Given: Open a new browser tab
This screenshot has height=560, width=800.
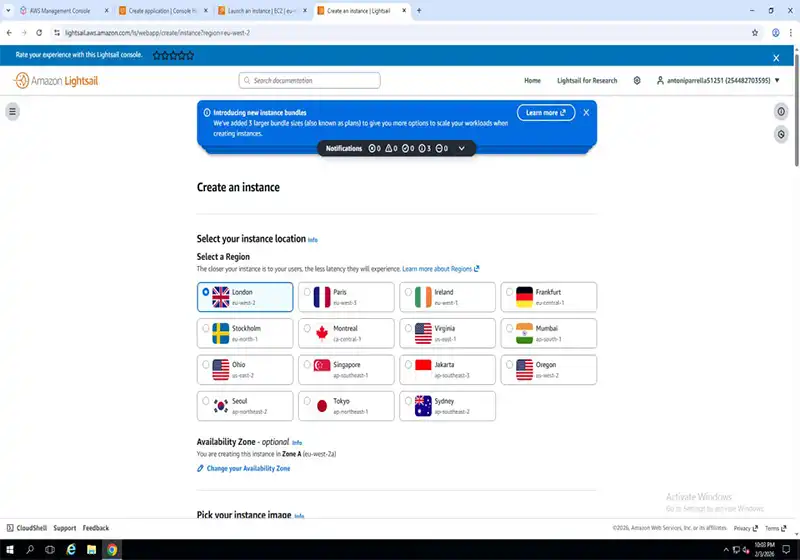Looking at the screenshot, I should (x=419, y=10).
